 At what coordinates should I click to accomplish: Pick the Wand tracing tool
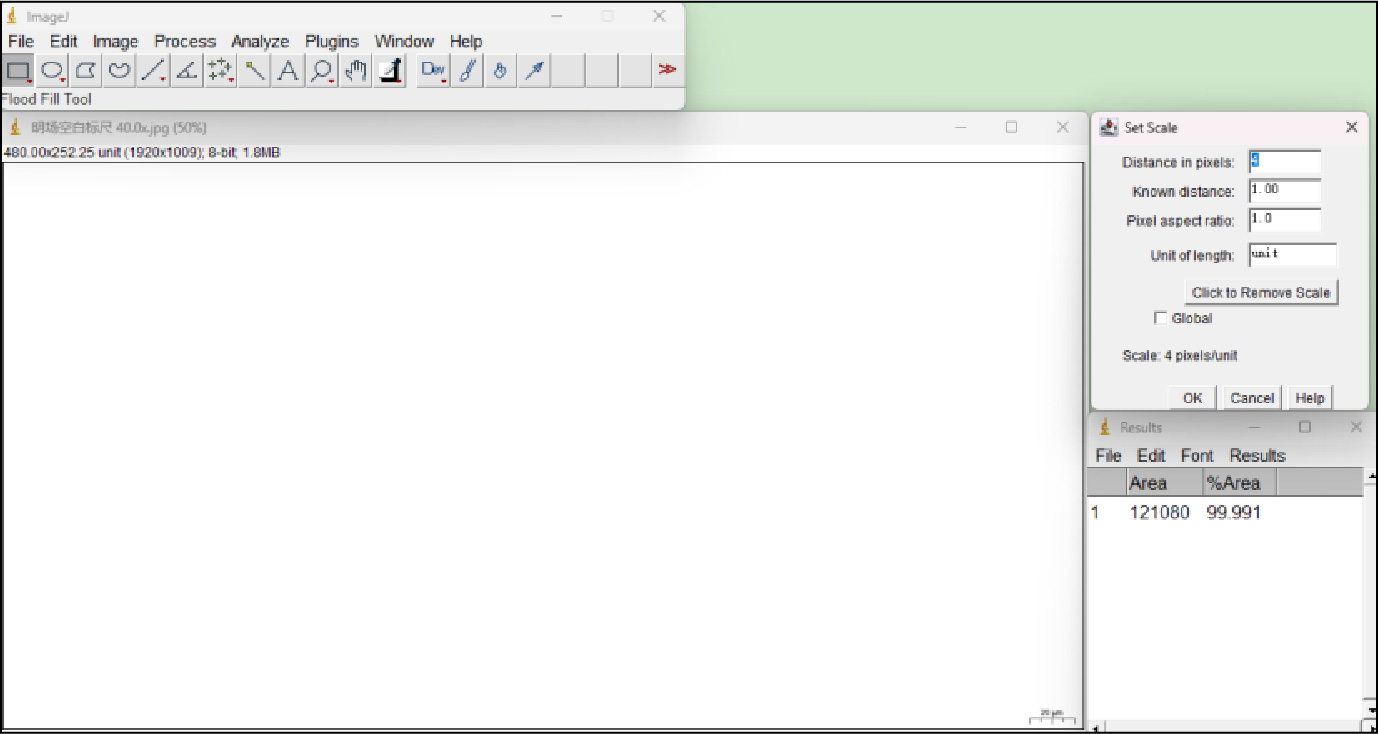pos(255,70)
